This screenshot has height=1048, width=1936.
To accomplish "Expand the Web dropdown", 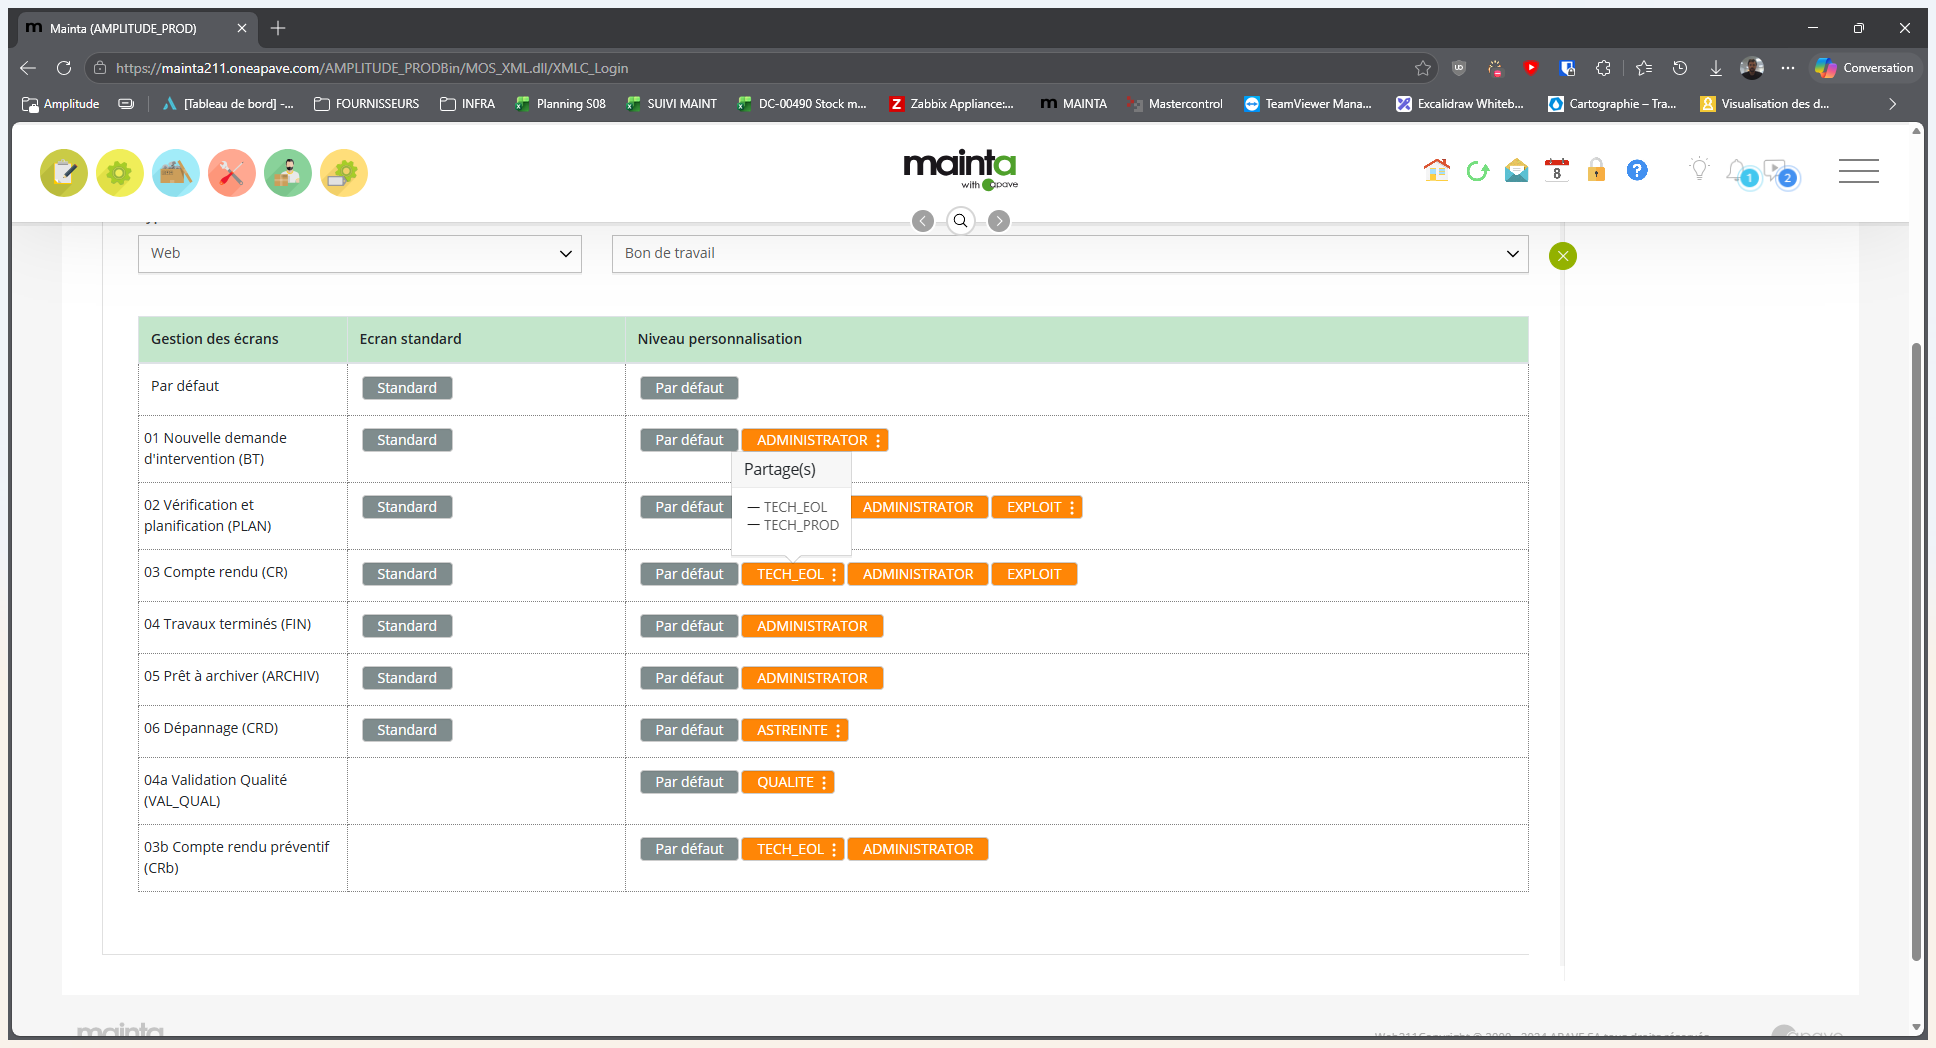I will click(360, 254).
